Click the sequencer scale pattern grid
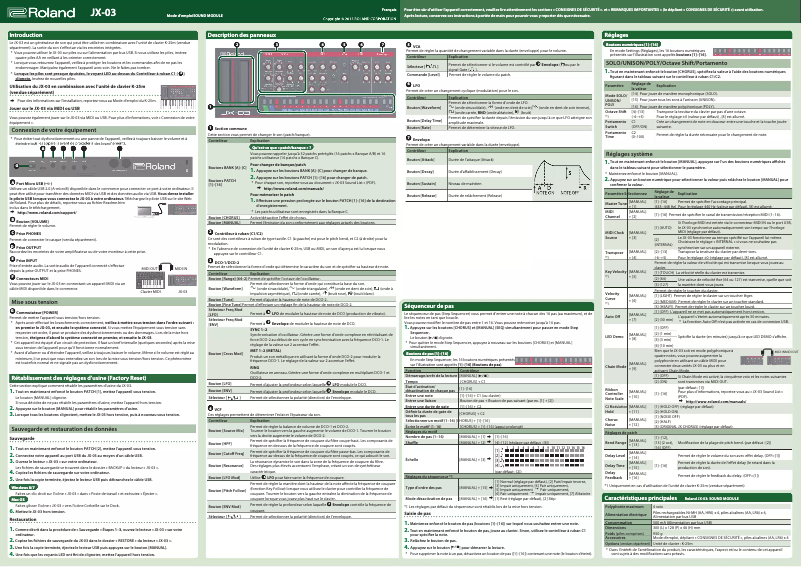Image resolution: width=802 pixels, height=567 pixels. pyautogui.click(x=539, y=459)
